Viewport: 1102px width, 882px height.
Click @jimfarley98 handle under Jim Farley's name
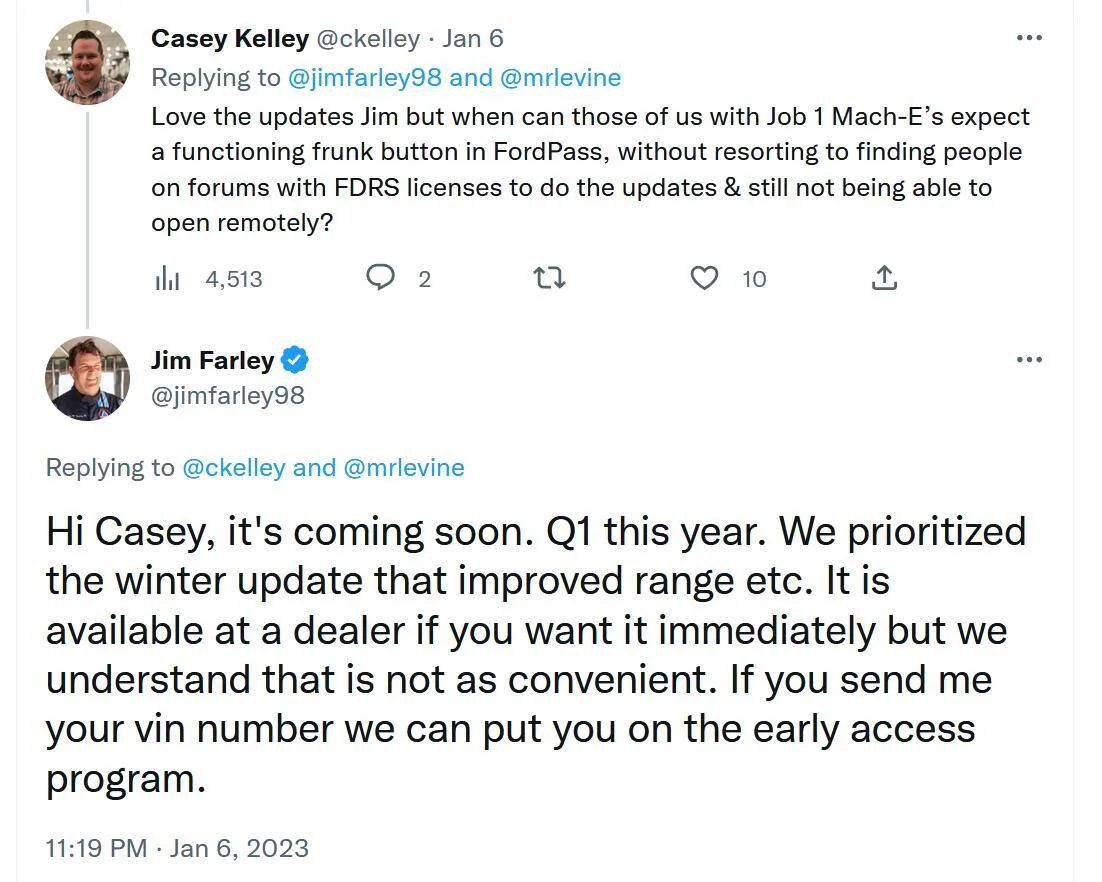(228, 395)
